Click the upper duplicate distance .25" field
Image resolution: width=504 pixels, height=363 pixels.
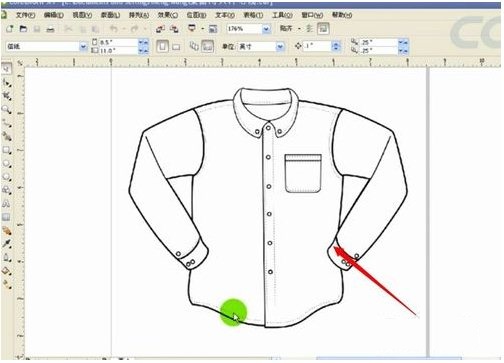(379, 42)
